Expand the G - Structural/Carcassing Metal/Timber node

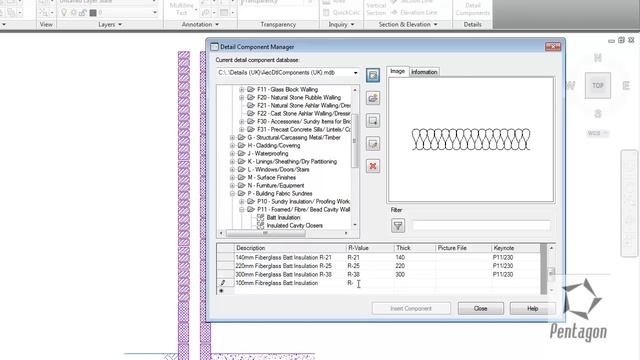(x=232, y=138)
